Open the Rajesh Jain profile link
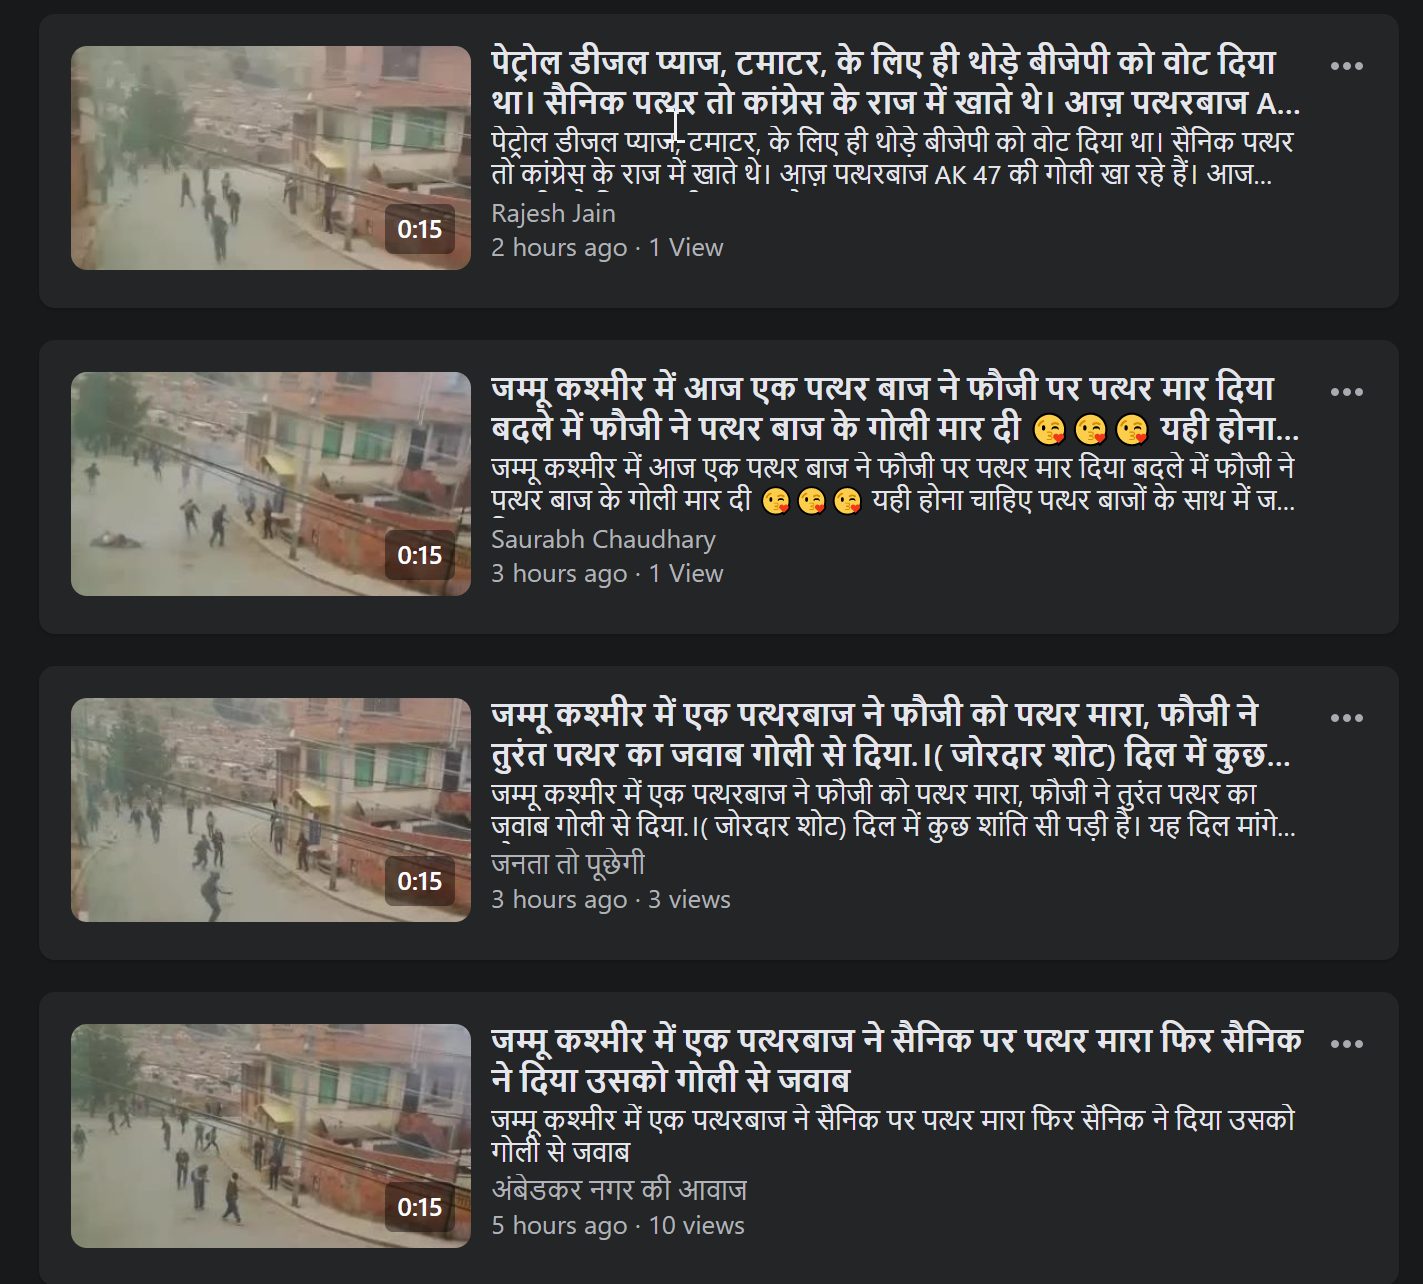The image size is (1423, 1284). click(553, 213)
